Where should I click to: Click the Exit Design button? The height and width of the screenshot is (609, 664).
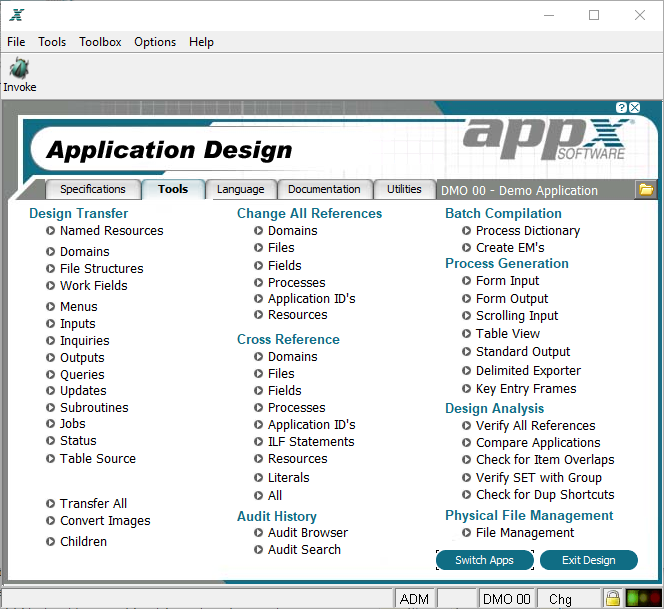(x=589, y=560)
